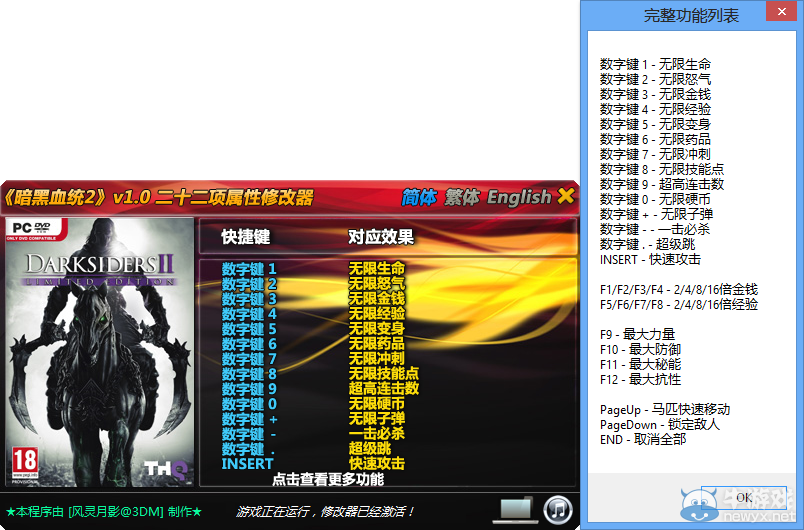Click 点击查看更多功能 link

[x=328, y=479]
